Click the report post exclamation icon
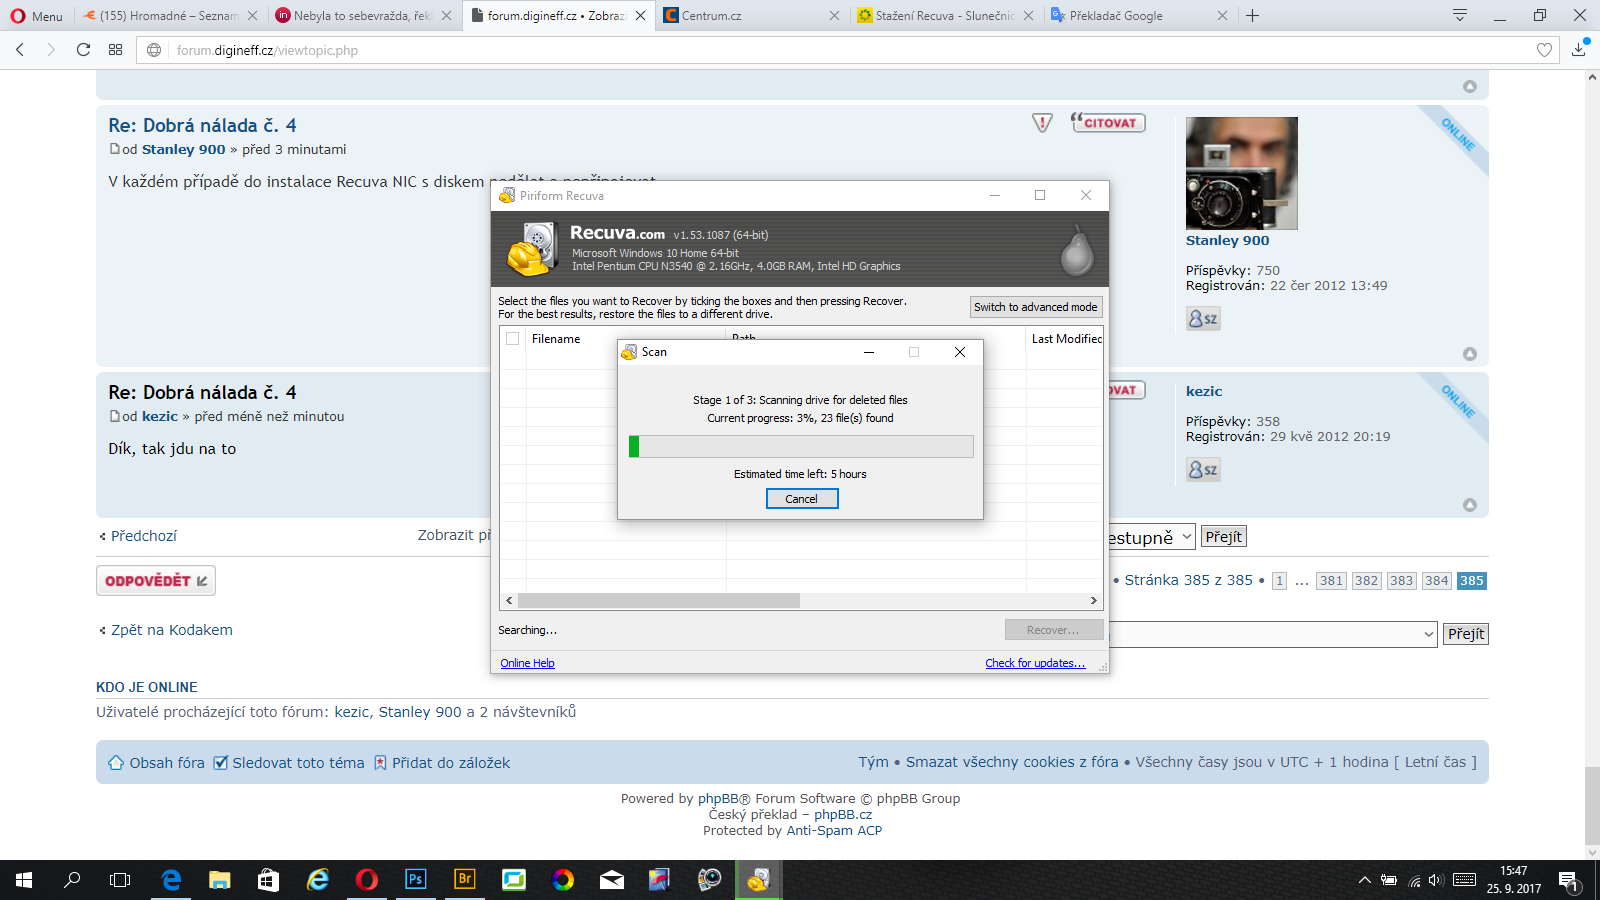This screenshot has width=1600, height=900. (x=1042, y=123)
